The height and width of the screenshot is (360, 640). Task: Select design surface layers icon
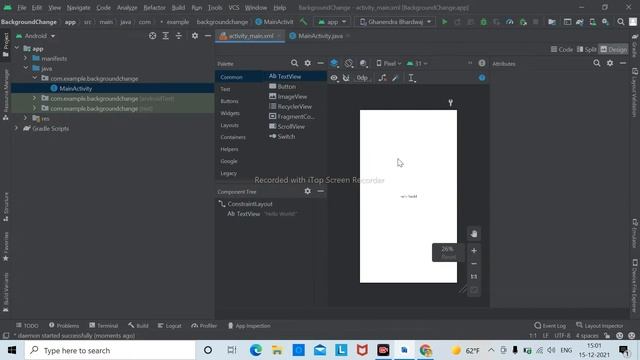pos(334,63)
